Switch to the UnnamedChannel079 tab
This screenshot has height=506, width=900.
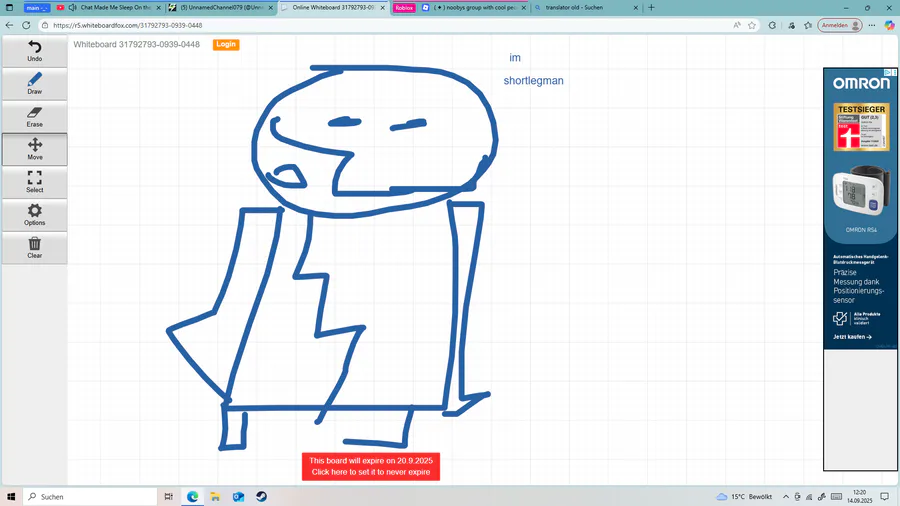[221, 7]
